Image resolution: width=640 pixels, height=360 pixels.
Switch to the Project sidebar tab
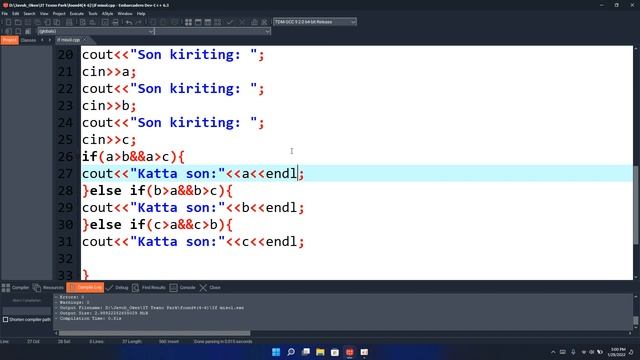click(9, 40)
